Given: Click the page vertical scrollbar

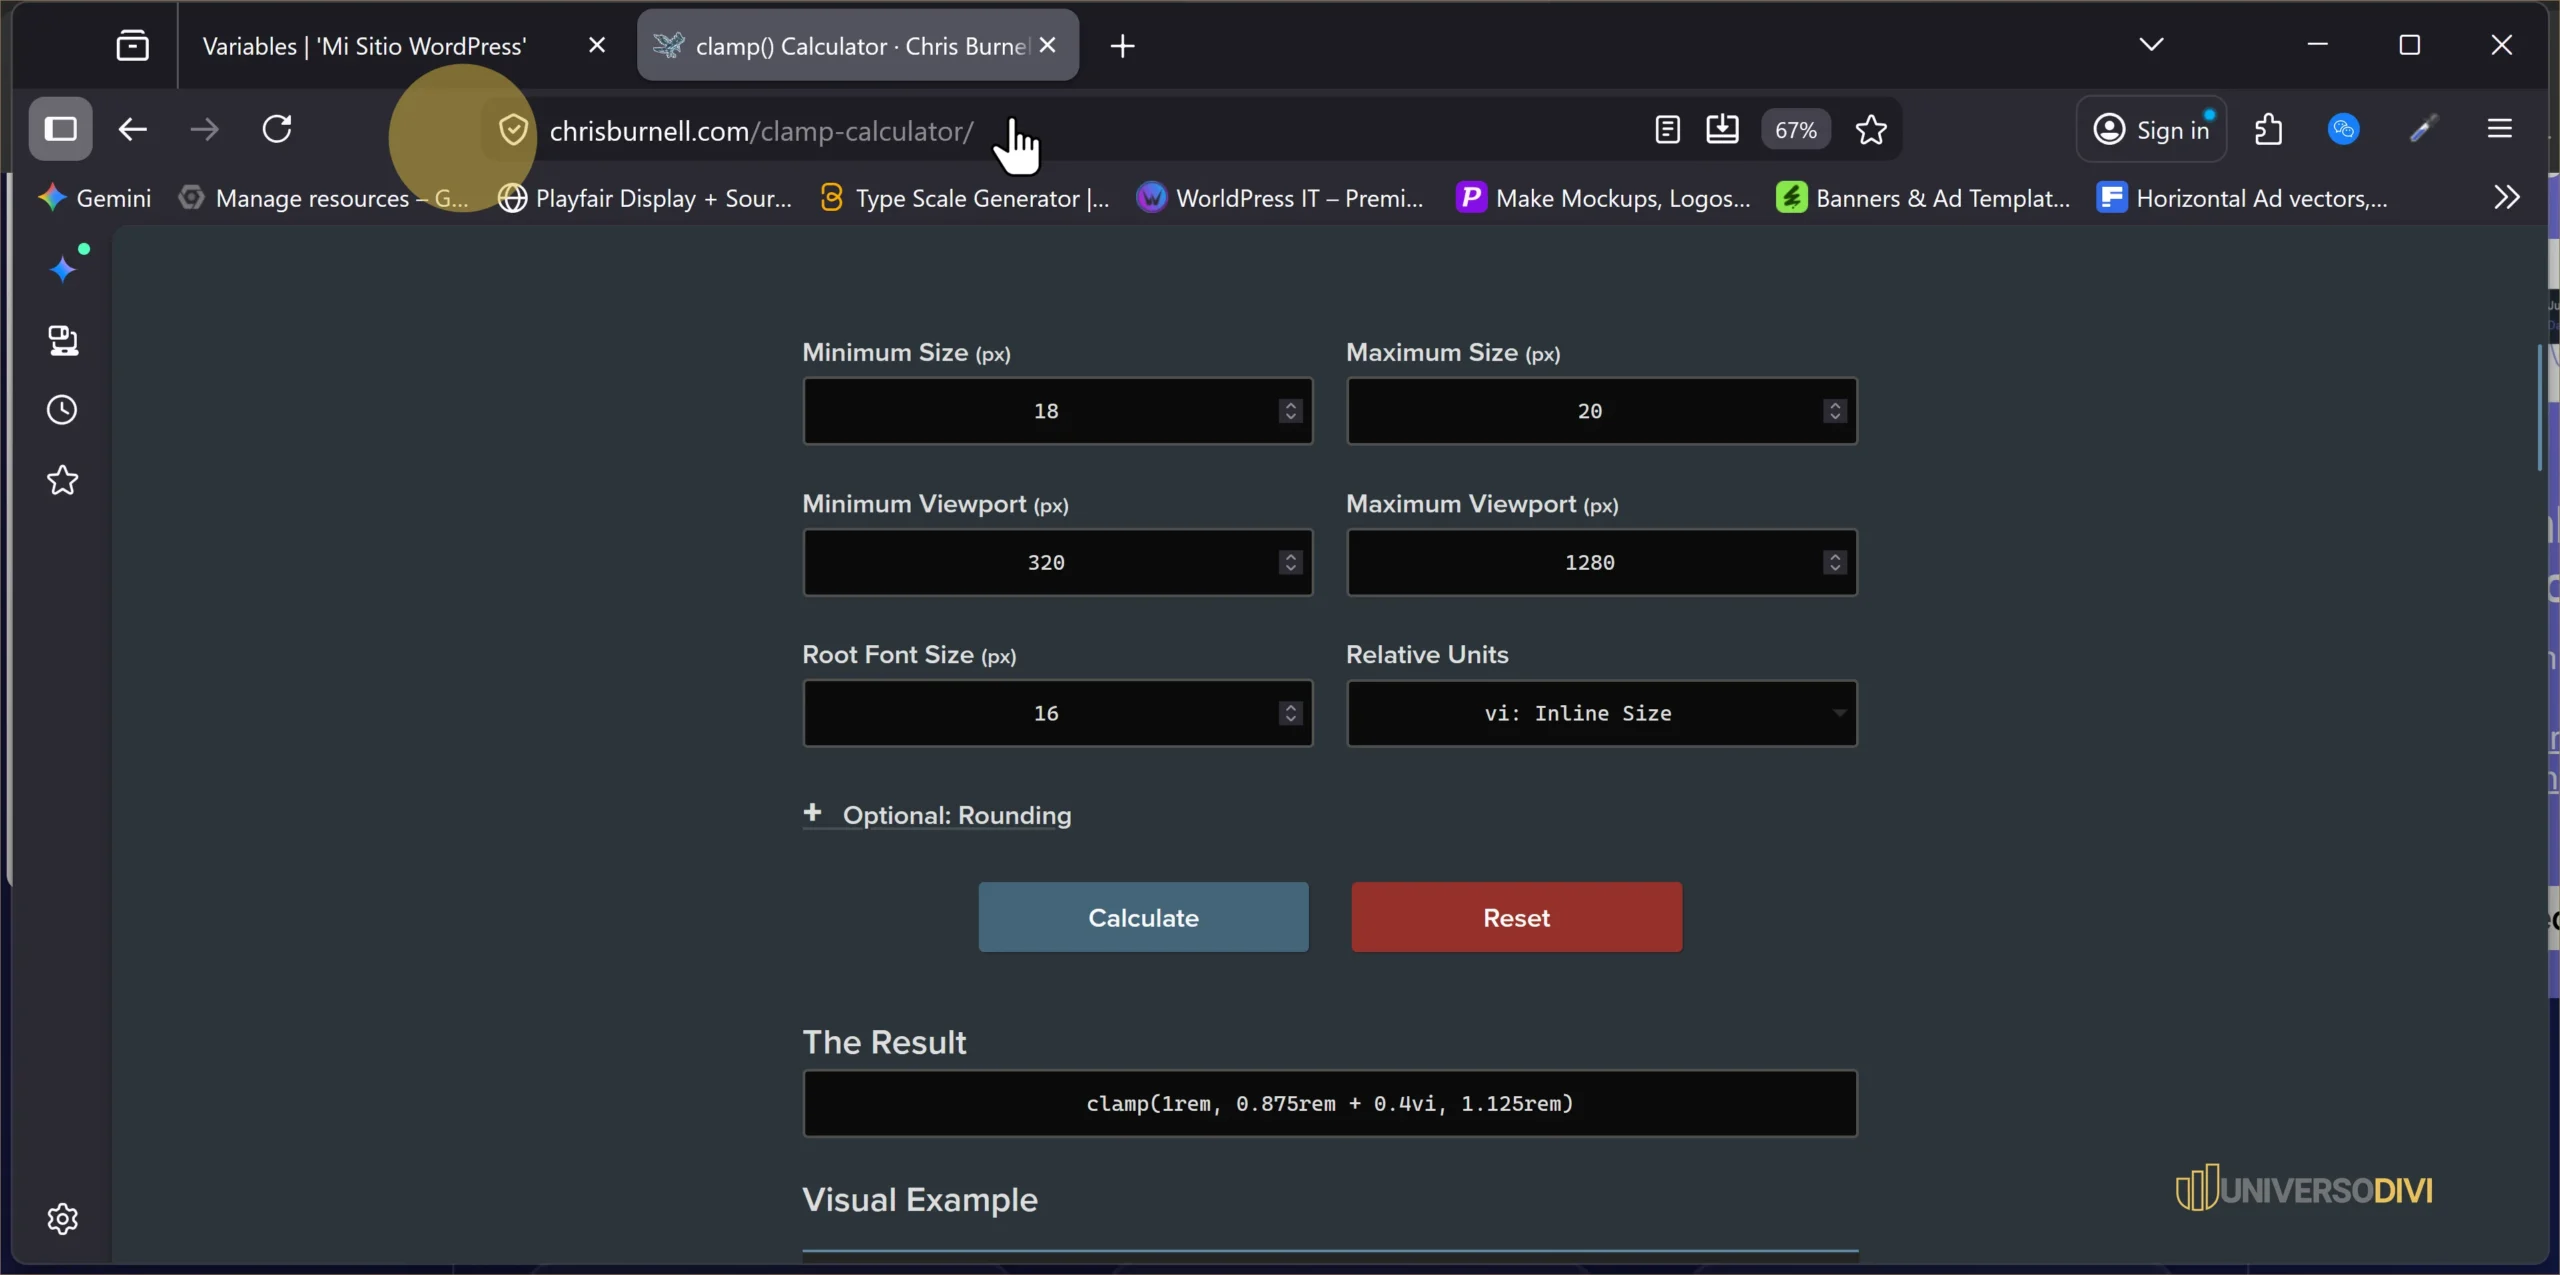Looking at the screenshot, I should pyautogui.click(x=2540, y=408).
